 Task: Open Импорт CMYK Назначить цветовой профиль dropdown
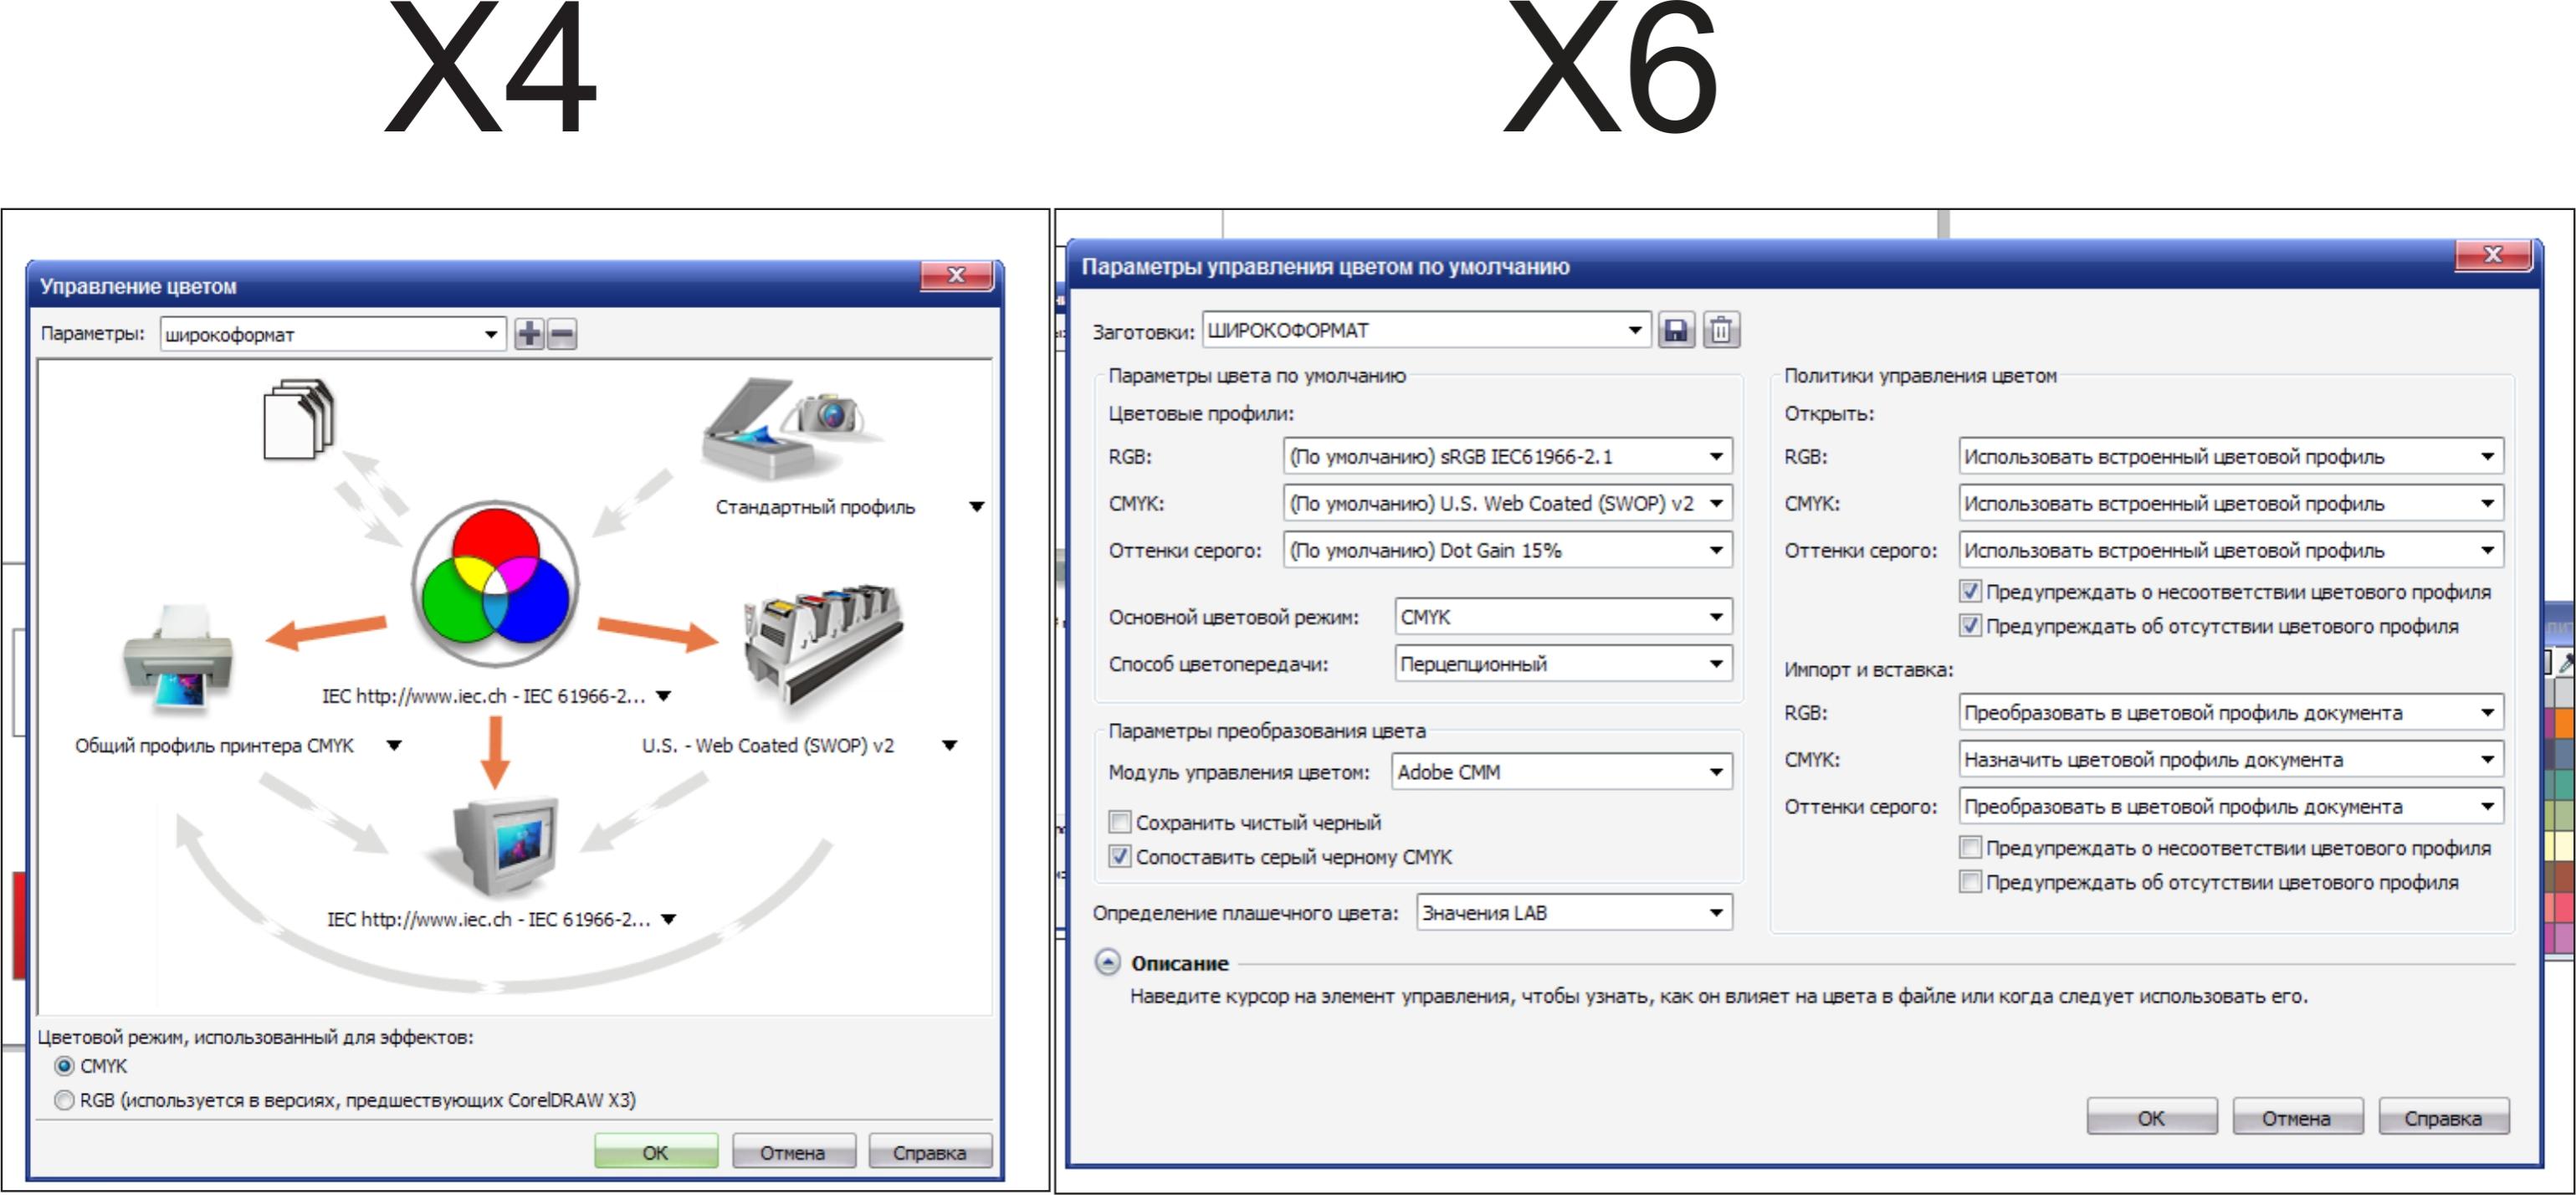click(2231, 760)
